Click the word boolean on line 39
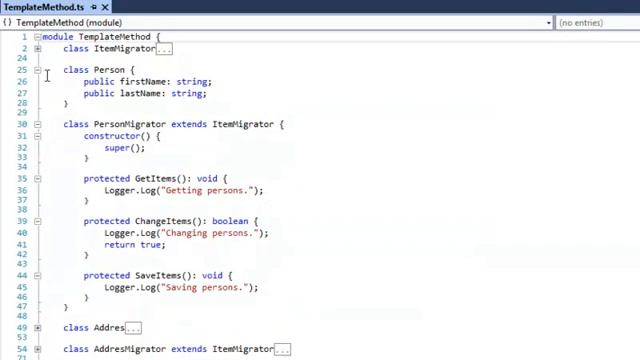This screenshot has width=640, height=360. point(230,221)
